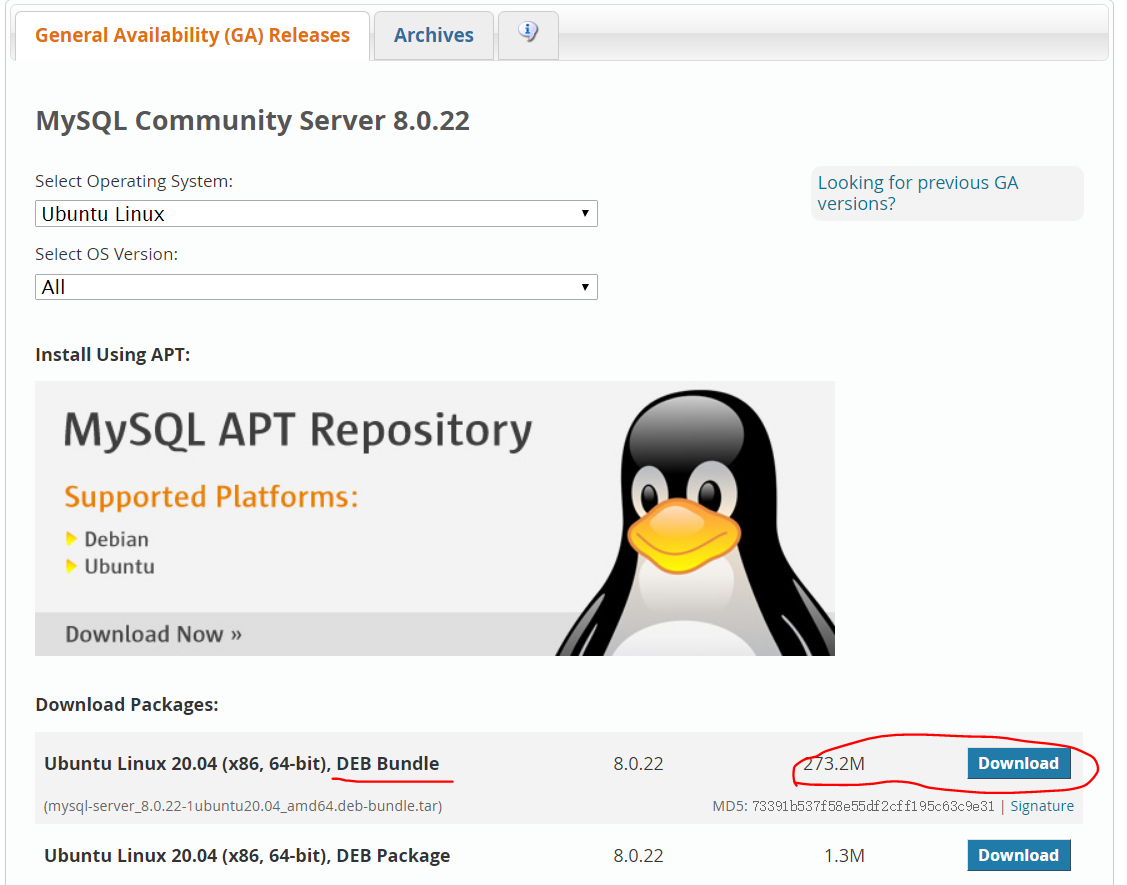Open the Select Operating System dropdown
1127x885 pixels.
(316, 213)
